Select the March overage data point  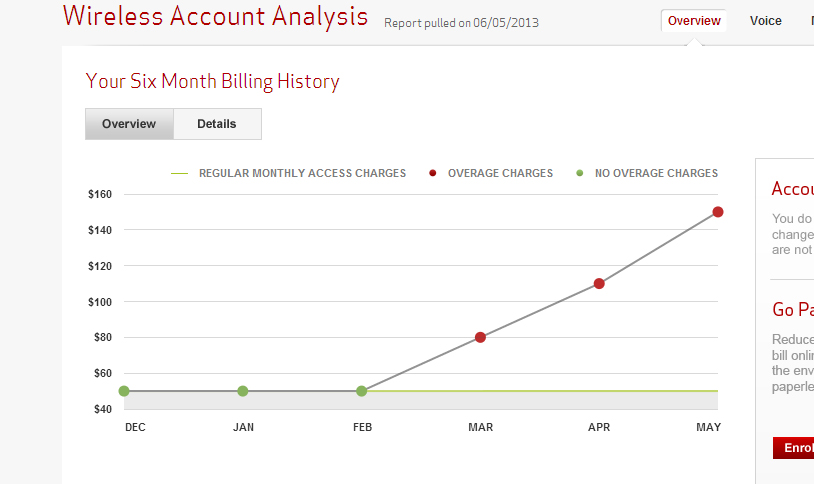[x=480, y=337]
